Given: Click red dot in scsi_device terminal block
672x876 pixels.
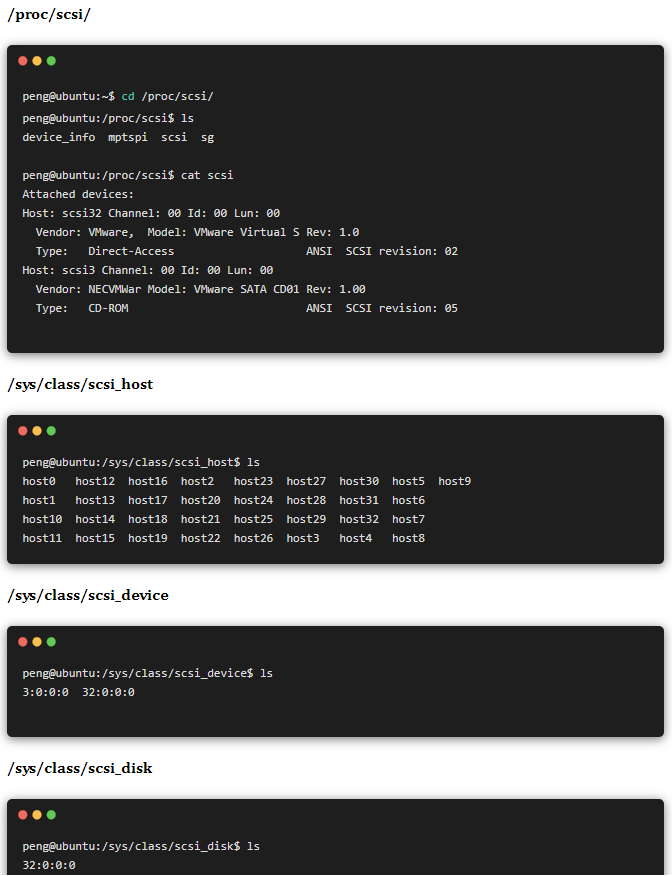Looking at the screenshot, I should click(x=23, y=642).
